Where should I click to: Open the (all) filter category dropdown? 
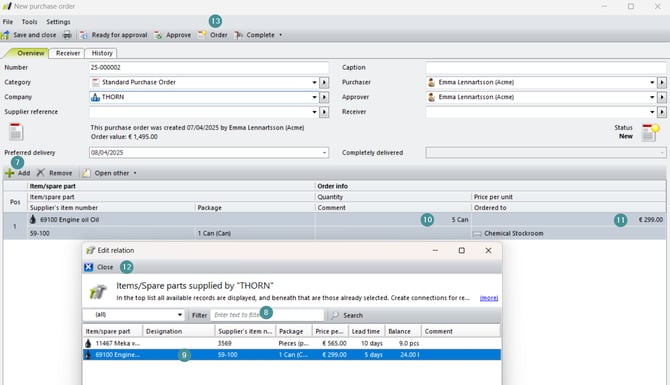[133, 315]
